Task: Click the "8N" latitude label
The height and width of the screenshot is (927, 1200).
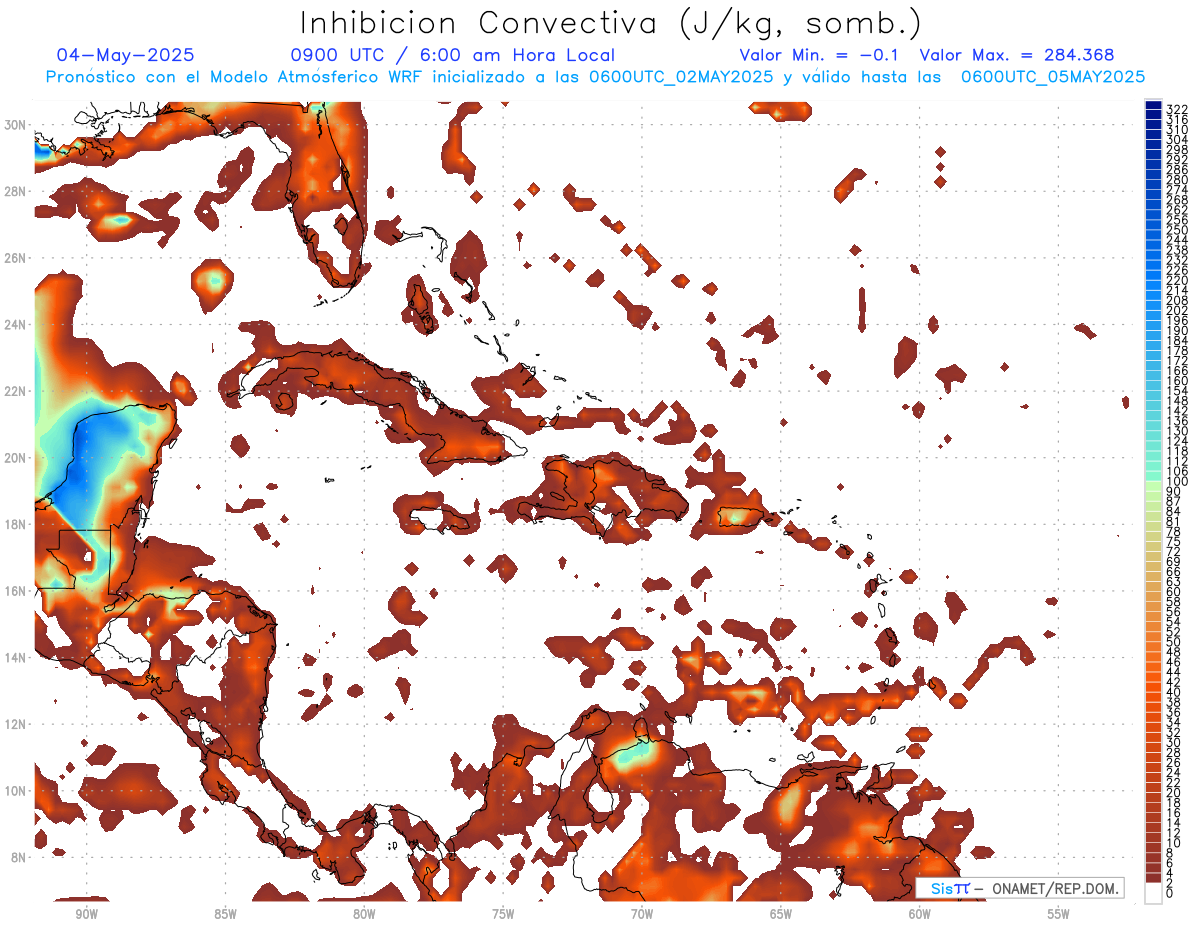Action: pyautogui.click(x=18, y=857)
